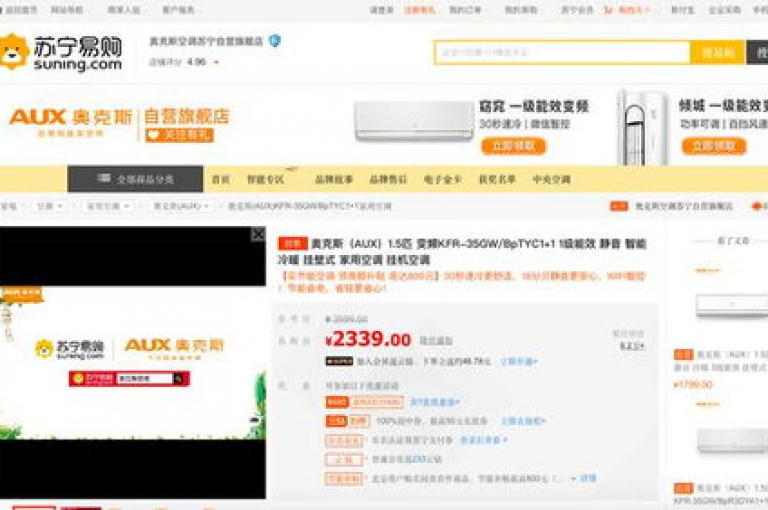Open the 电子金卡 store tab
Viewport: 768px width, 510px height.
pos(442,179)
